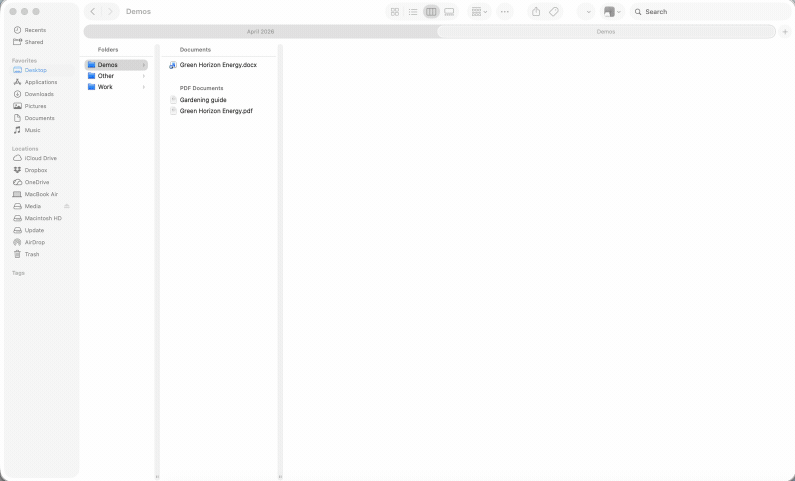Click the Edit Tags icon
This screenshot has width=795, height=481.
coord(554,12)
